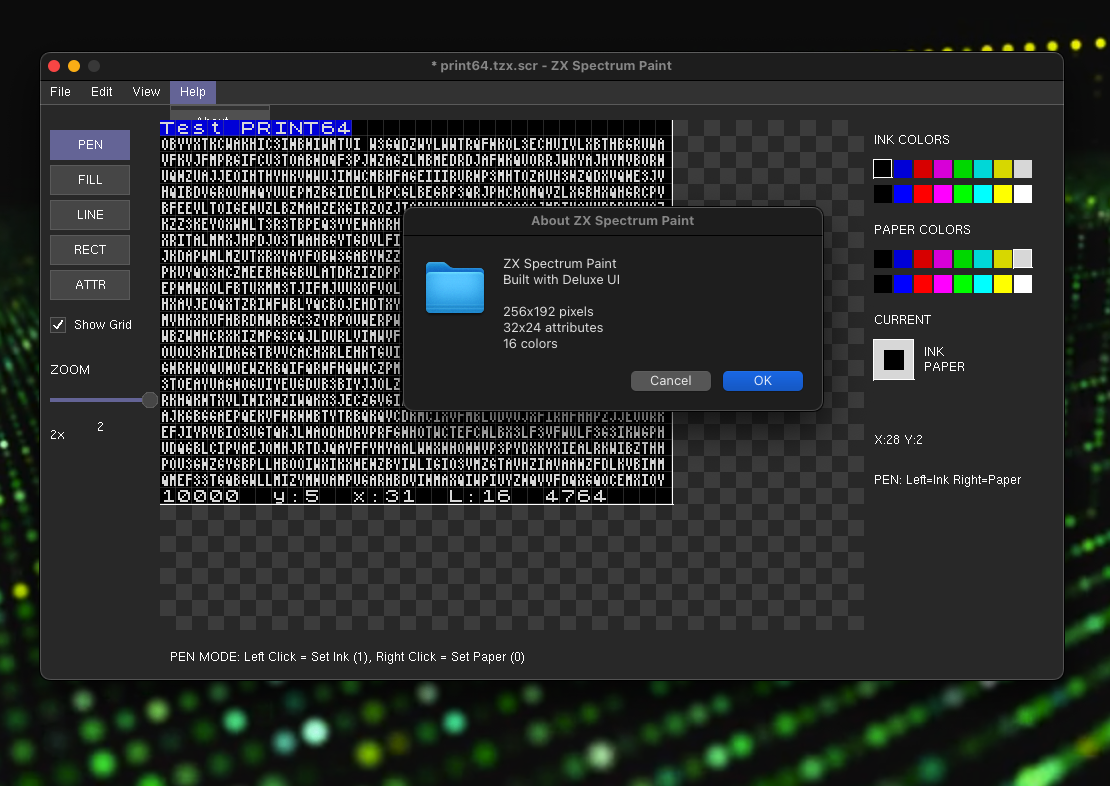Set paper to bright green, bottom row swatch
1110x786 pixels.
point(963,284)
